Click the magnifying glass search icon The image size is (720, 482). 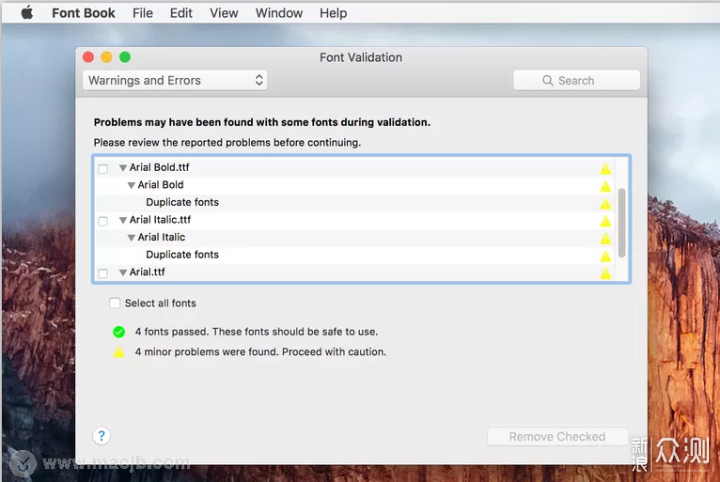tap(547, 80)
